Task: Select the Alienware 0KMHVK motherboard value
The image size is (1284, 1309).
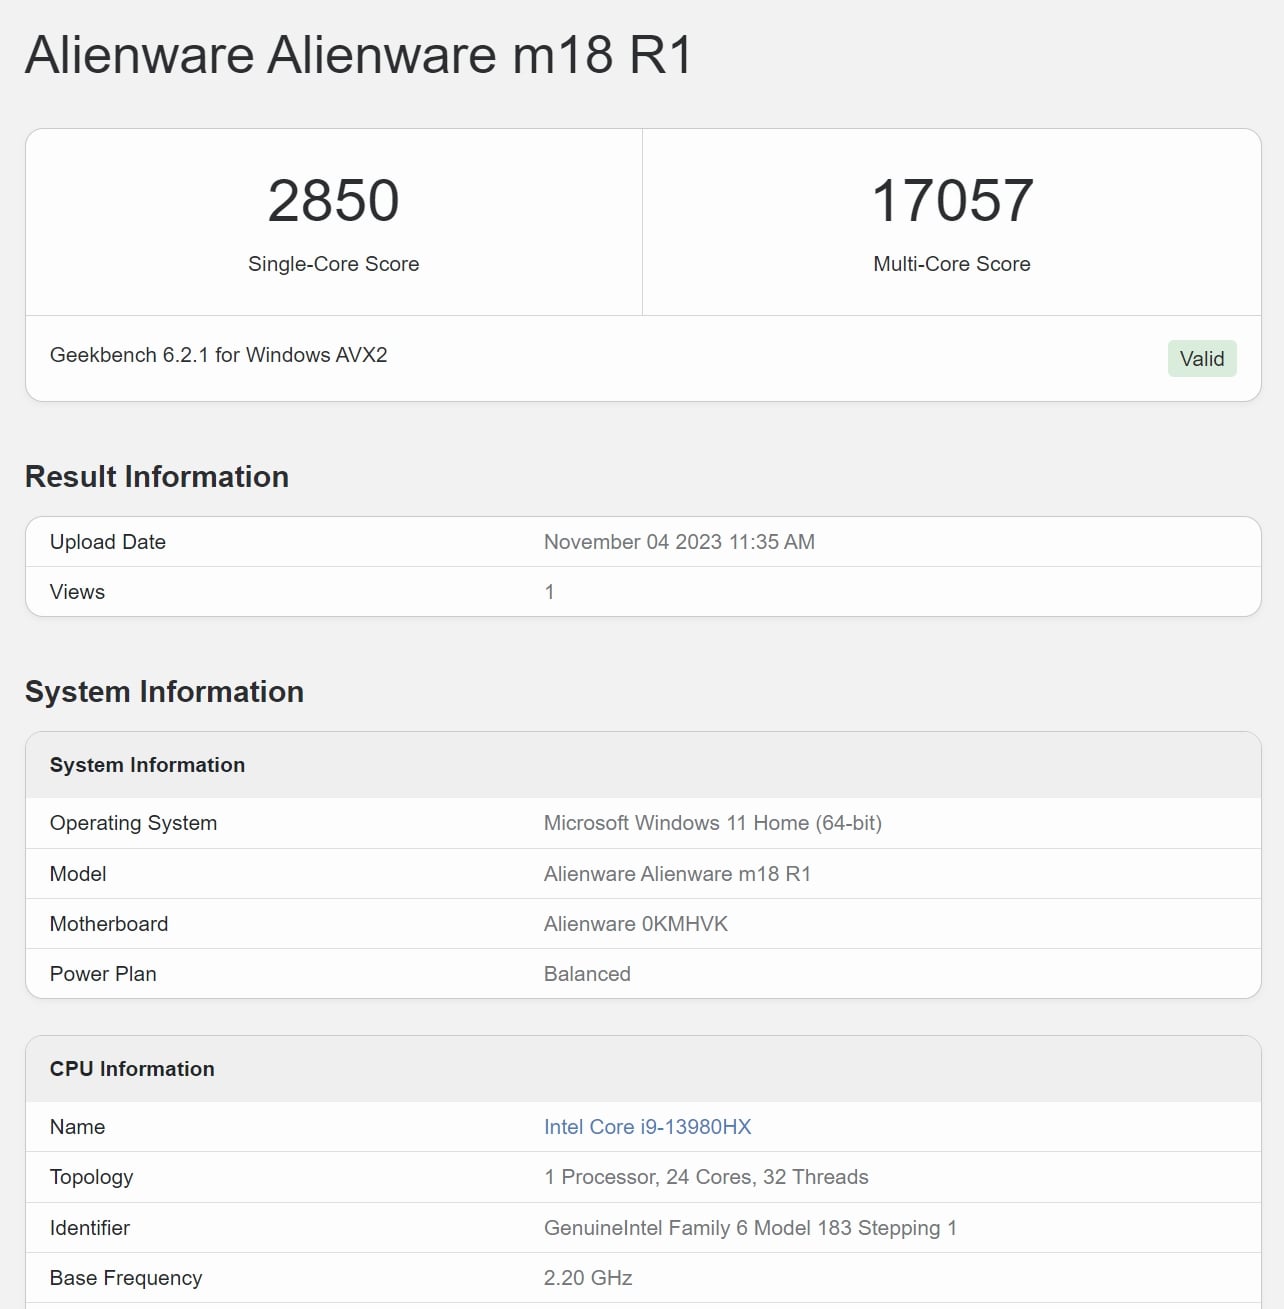Action: click(636, 924)
